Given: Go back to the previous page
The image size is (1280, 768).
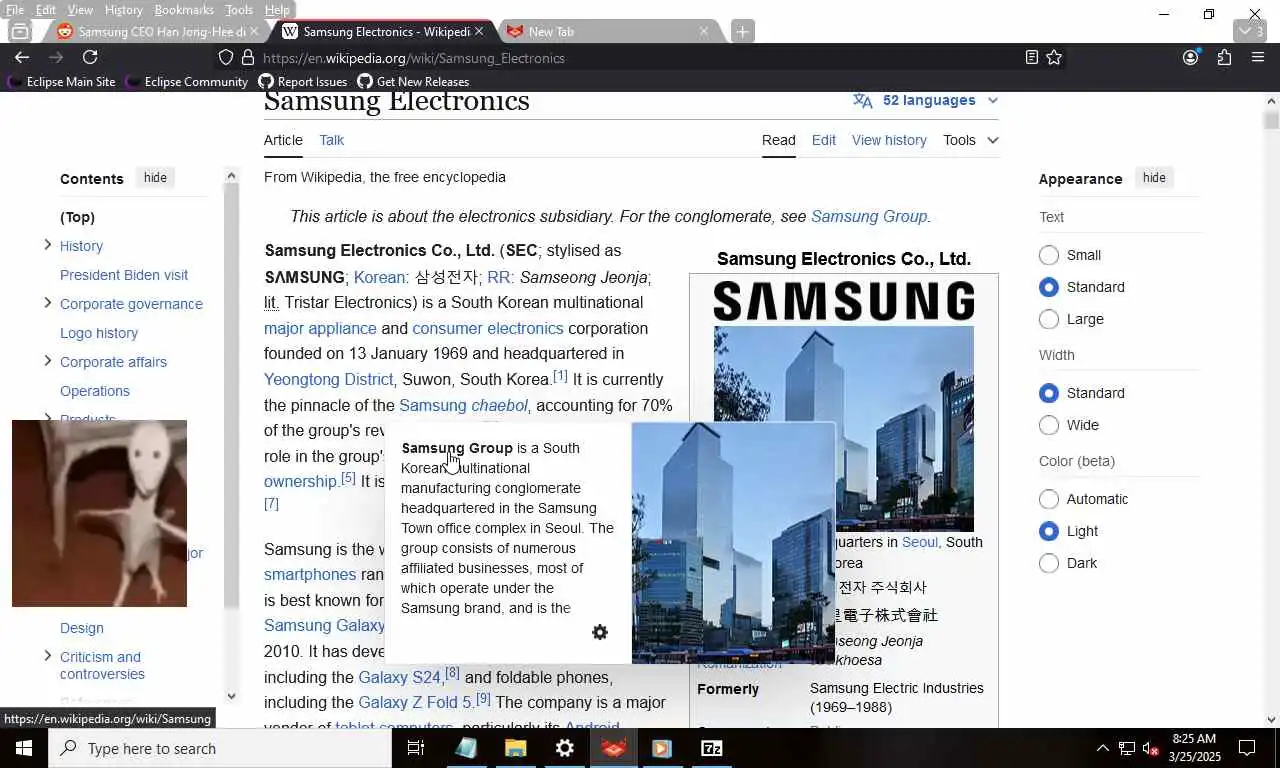Looking at the screenshot, I should pos(22,58).
